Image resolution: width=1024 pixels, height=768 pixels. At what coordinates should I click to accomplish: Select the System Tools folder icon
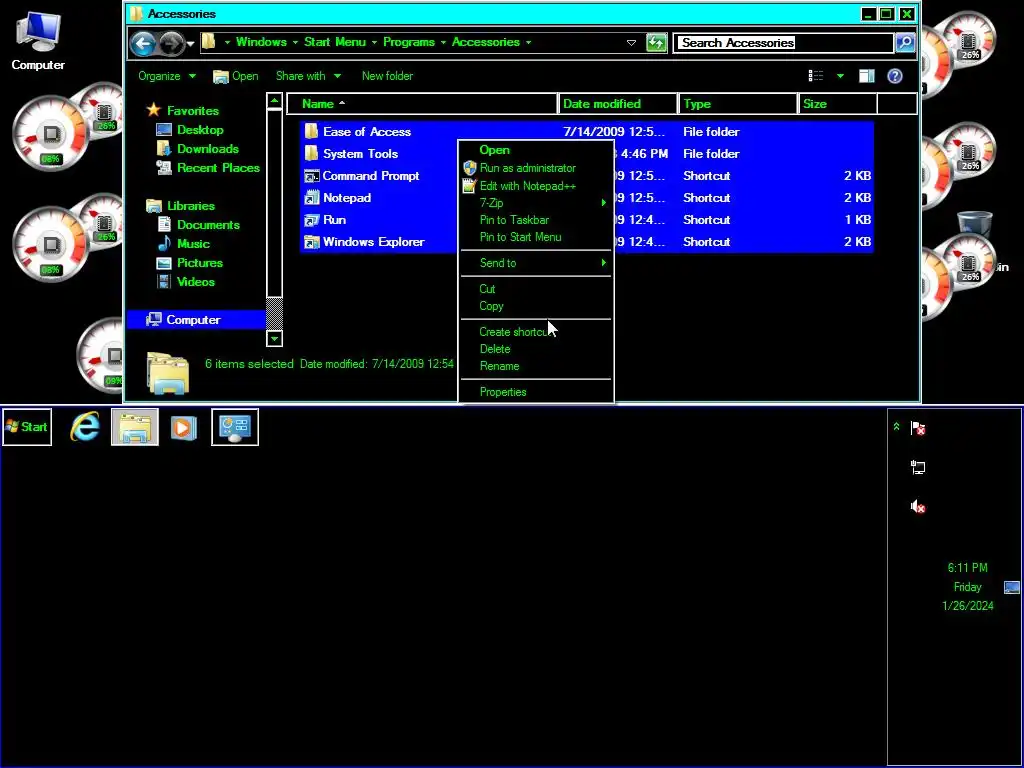pyautogui.click(x=312, y=154)
